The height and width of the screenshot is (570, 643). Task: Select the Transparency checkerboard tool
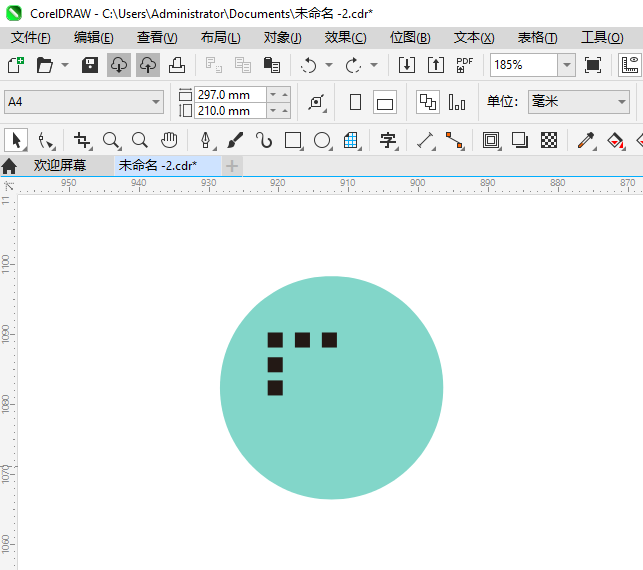tap(549, 140)
